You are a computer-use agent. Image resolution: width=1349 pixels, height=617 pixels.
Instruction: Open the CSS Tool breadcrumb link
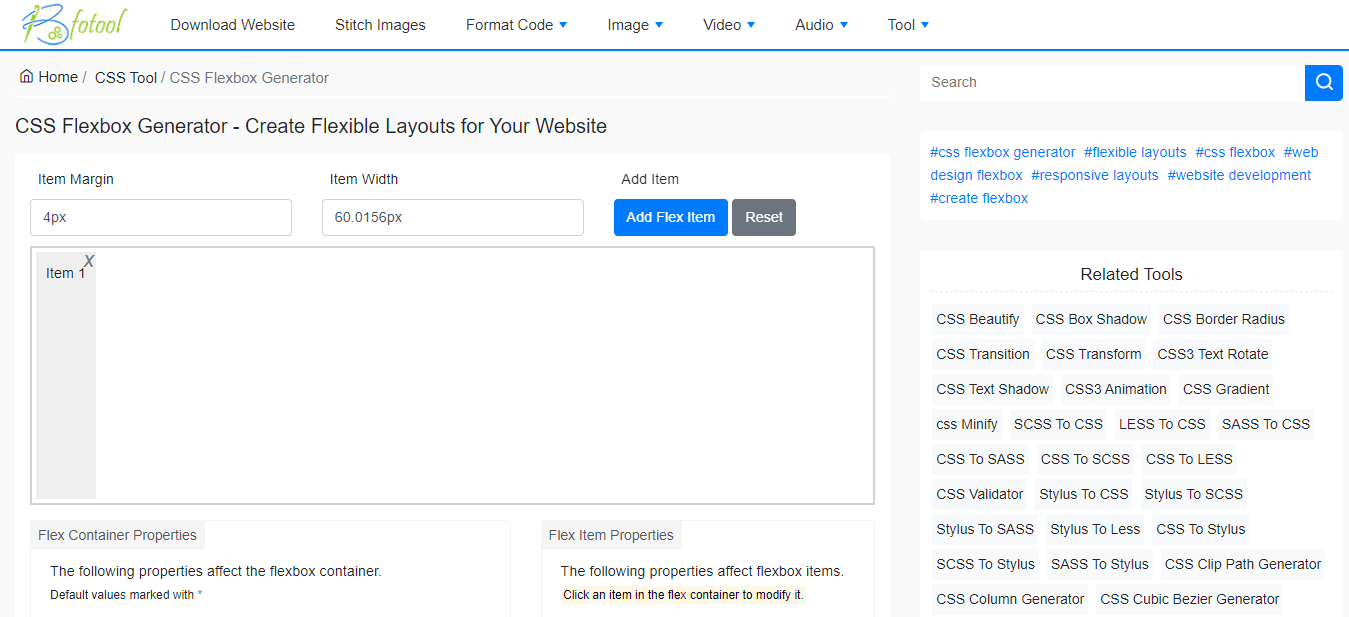tap(125, 77)
